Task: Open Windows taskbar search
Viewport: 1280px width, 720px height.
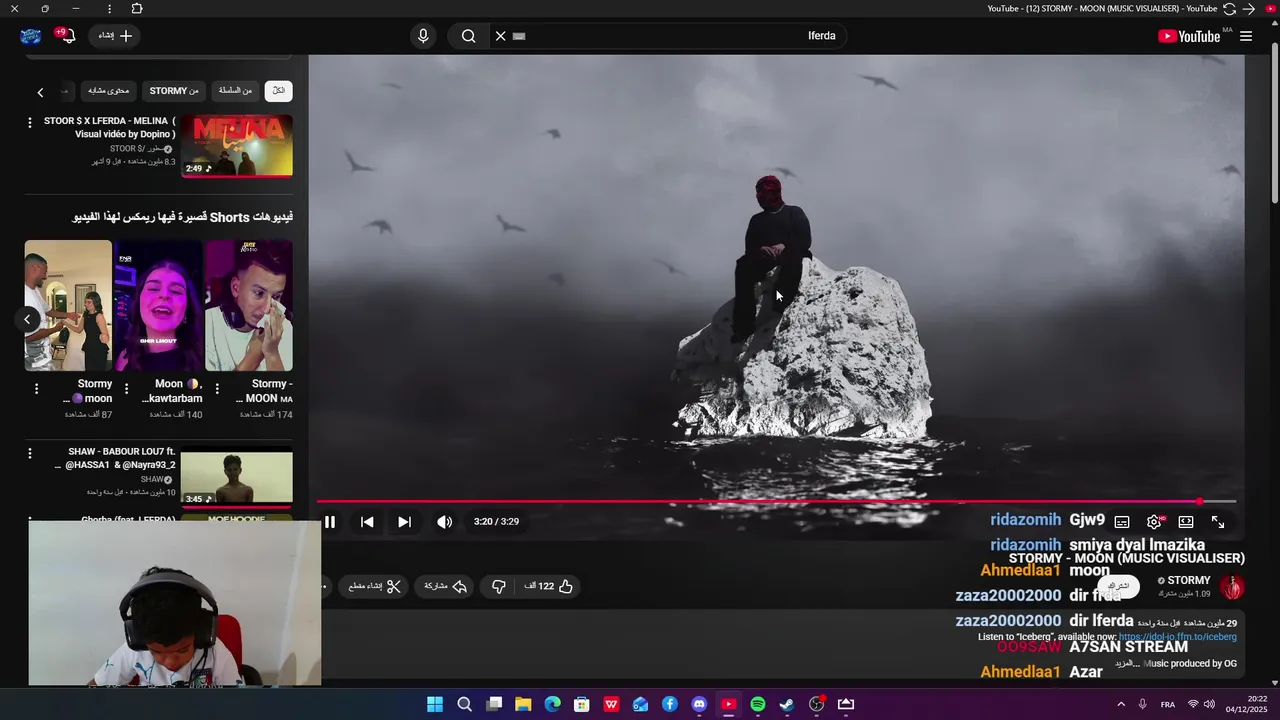Action: tap(464, 704)
